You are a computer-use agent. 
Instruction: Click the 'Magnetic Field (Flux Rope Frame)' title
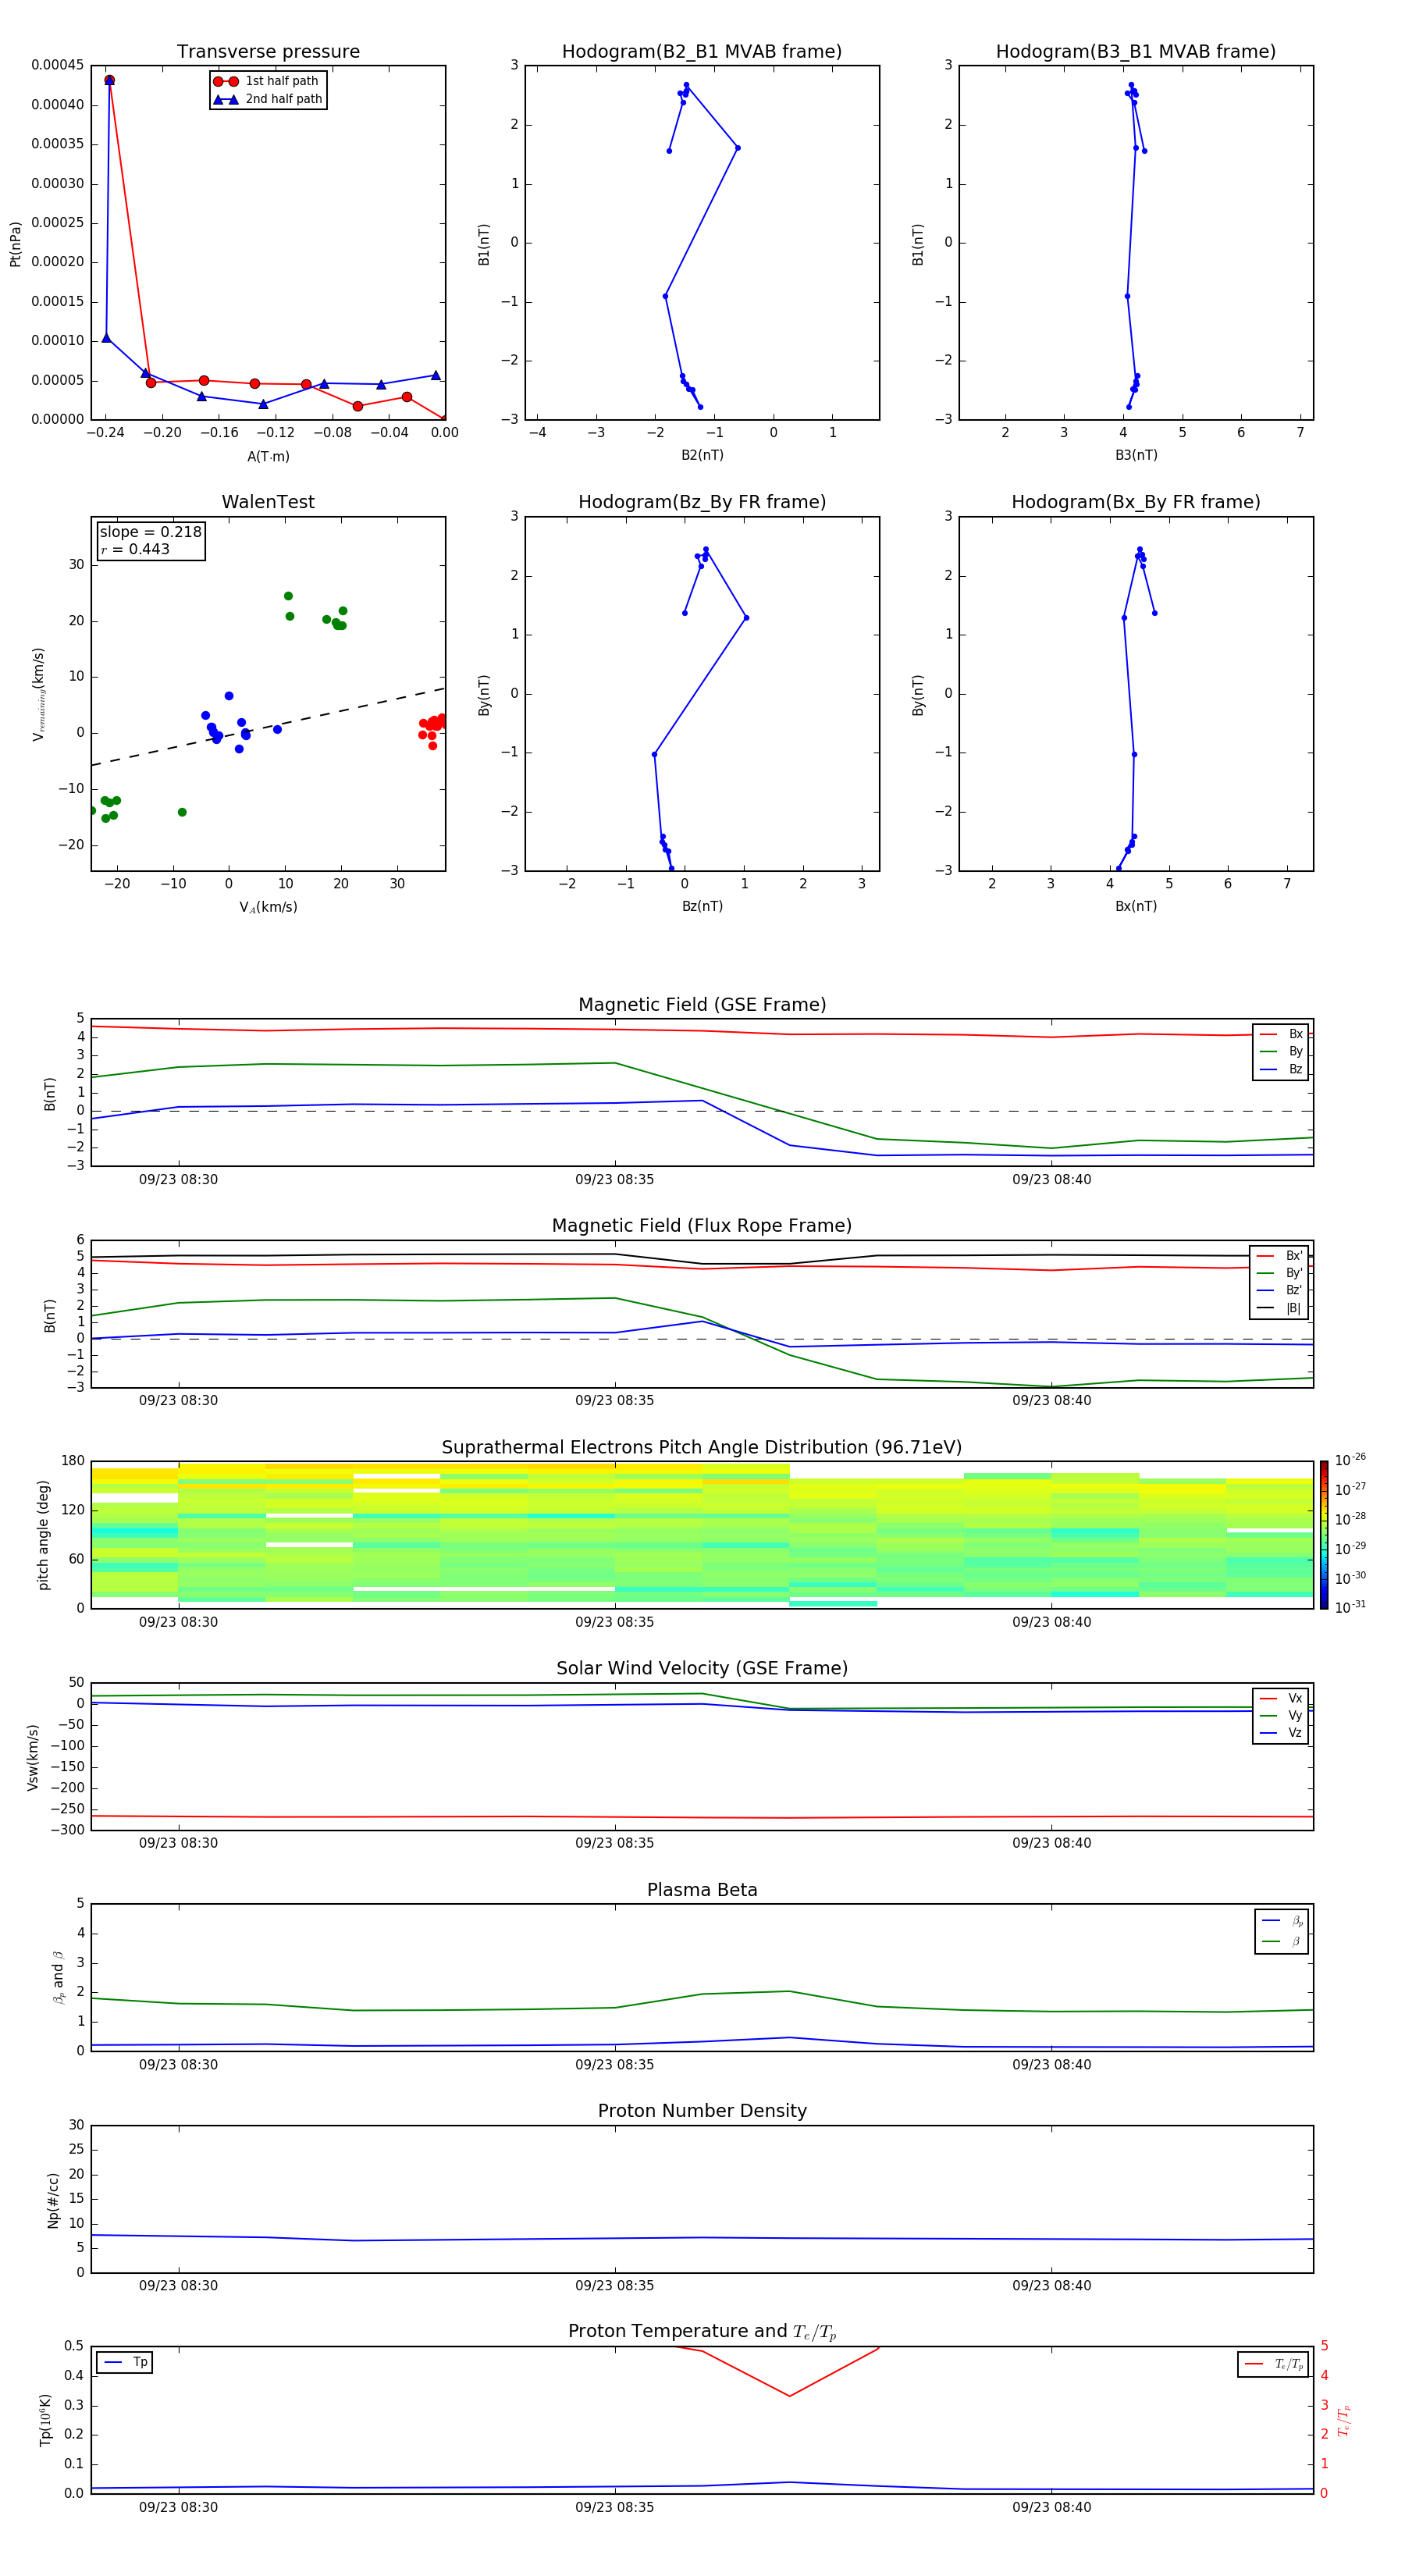(x=702, y=1226)
